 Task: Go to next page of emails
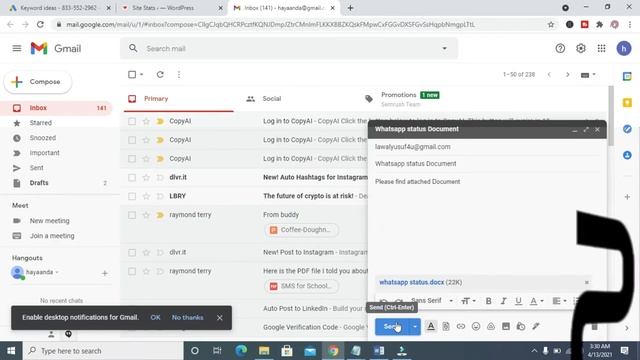567,75
